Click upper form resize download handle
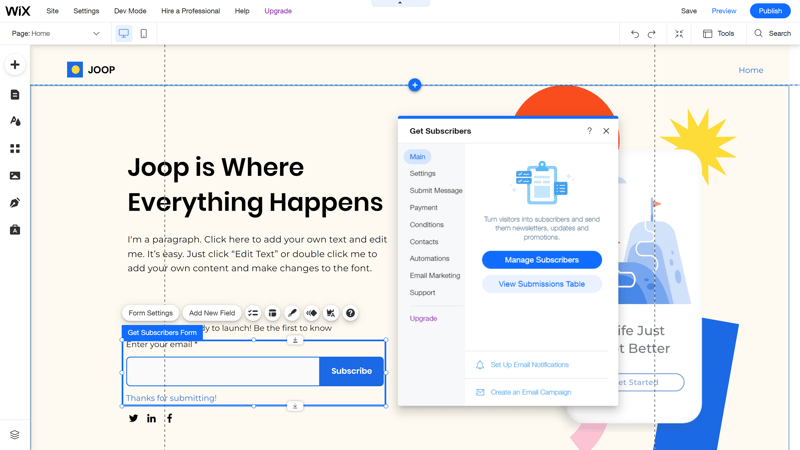800x450 pixels. [295, 340]
